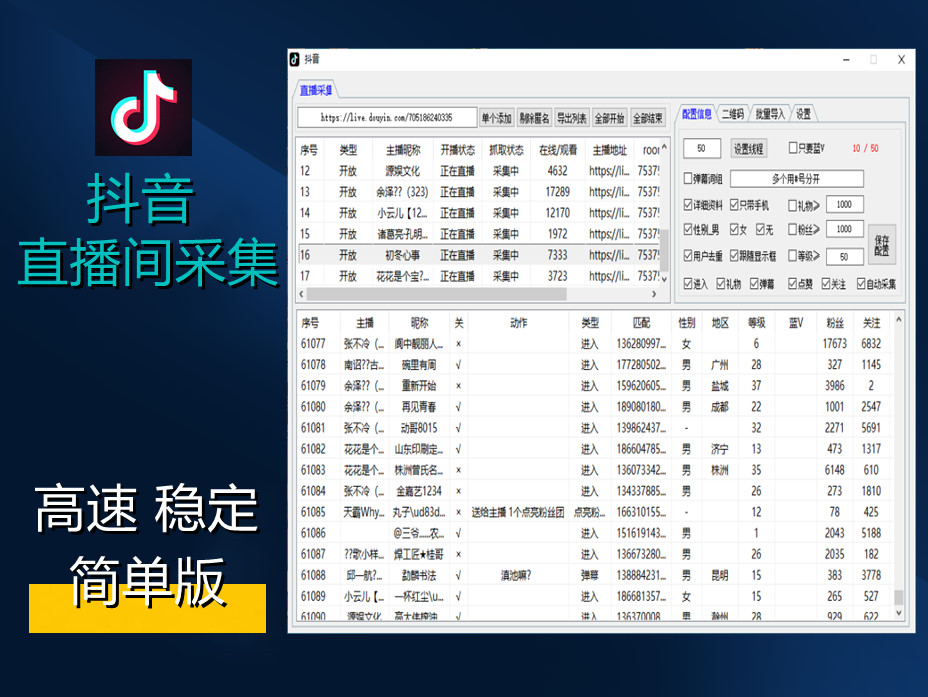Viewport: 928px width, 697px height.
Task: Click the up arrow of the streamer list scrollbar
Action: click(664, 147)
